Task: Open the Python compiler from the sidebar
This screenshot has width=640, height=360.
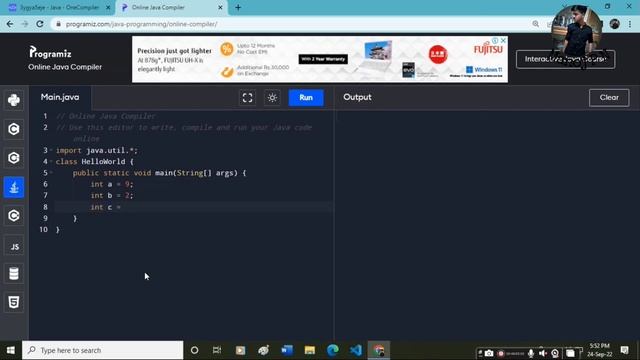Action: [14, 100]
